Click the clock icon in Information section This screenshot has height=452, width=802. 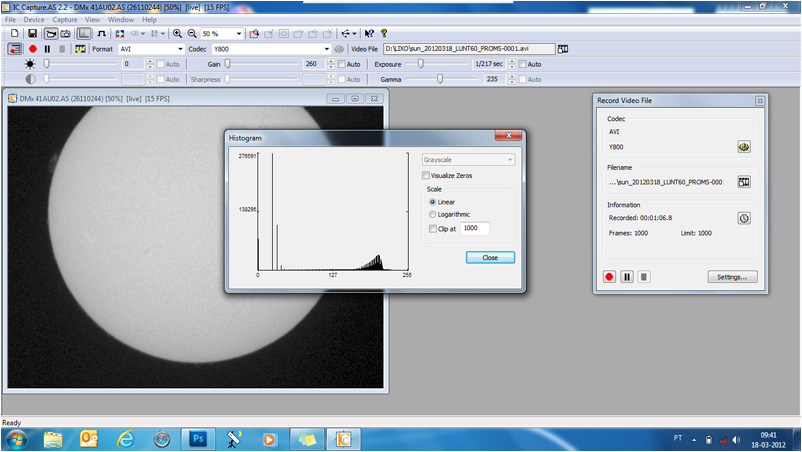coord(744,218)
